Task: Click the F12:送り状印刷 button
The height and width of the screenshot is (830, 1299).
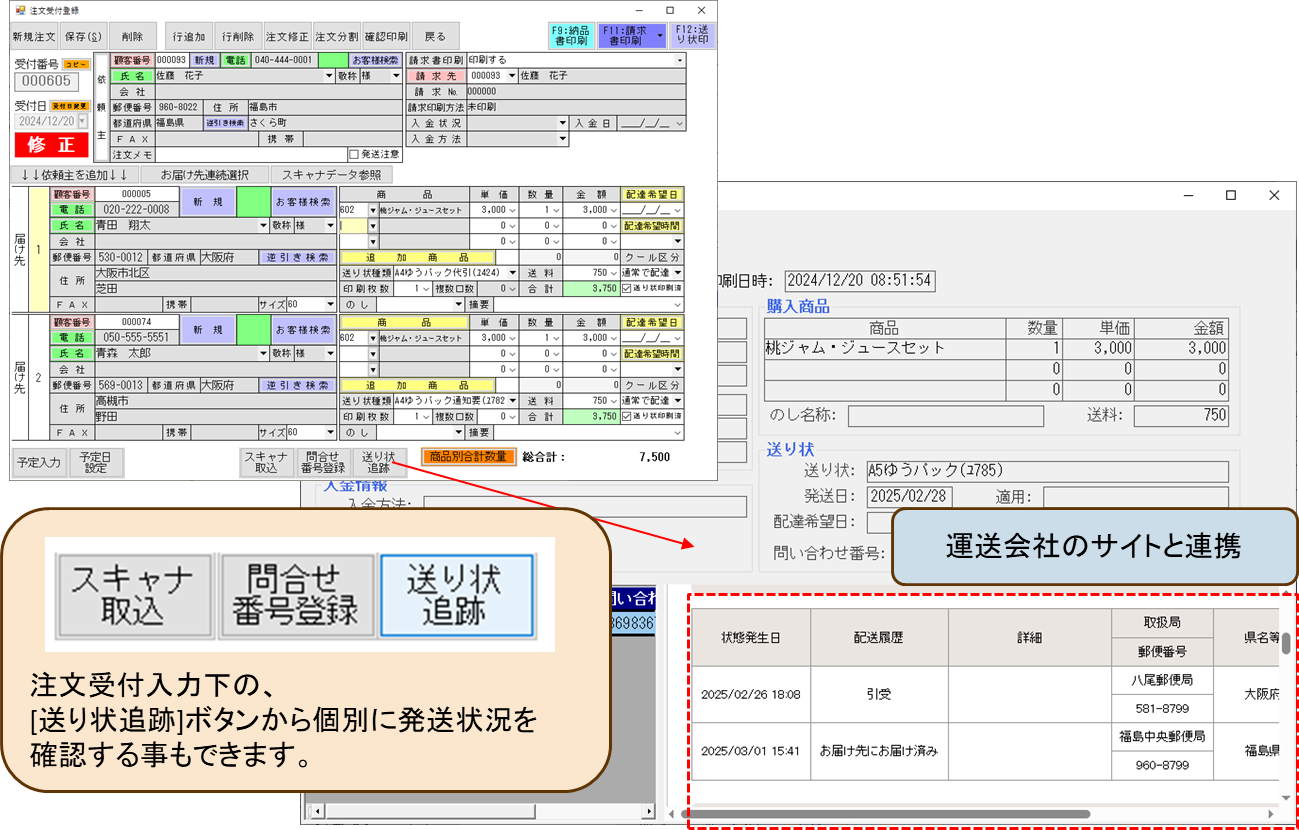Action: point(692,36)
